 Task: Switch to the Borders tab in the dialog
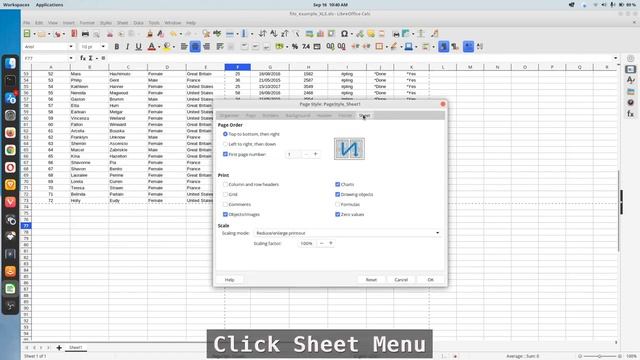(270, 116)
